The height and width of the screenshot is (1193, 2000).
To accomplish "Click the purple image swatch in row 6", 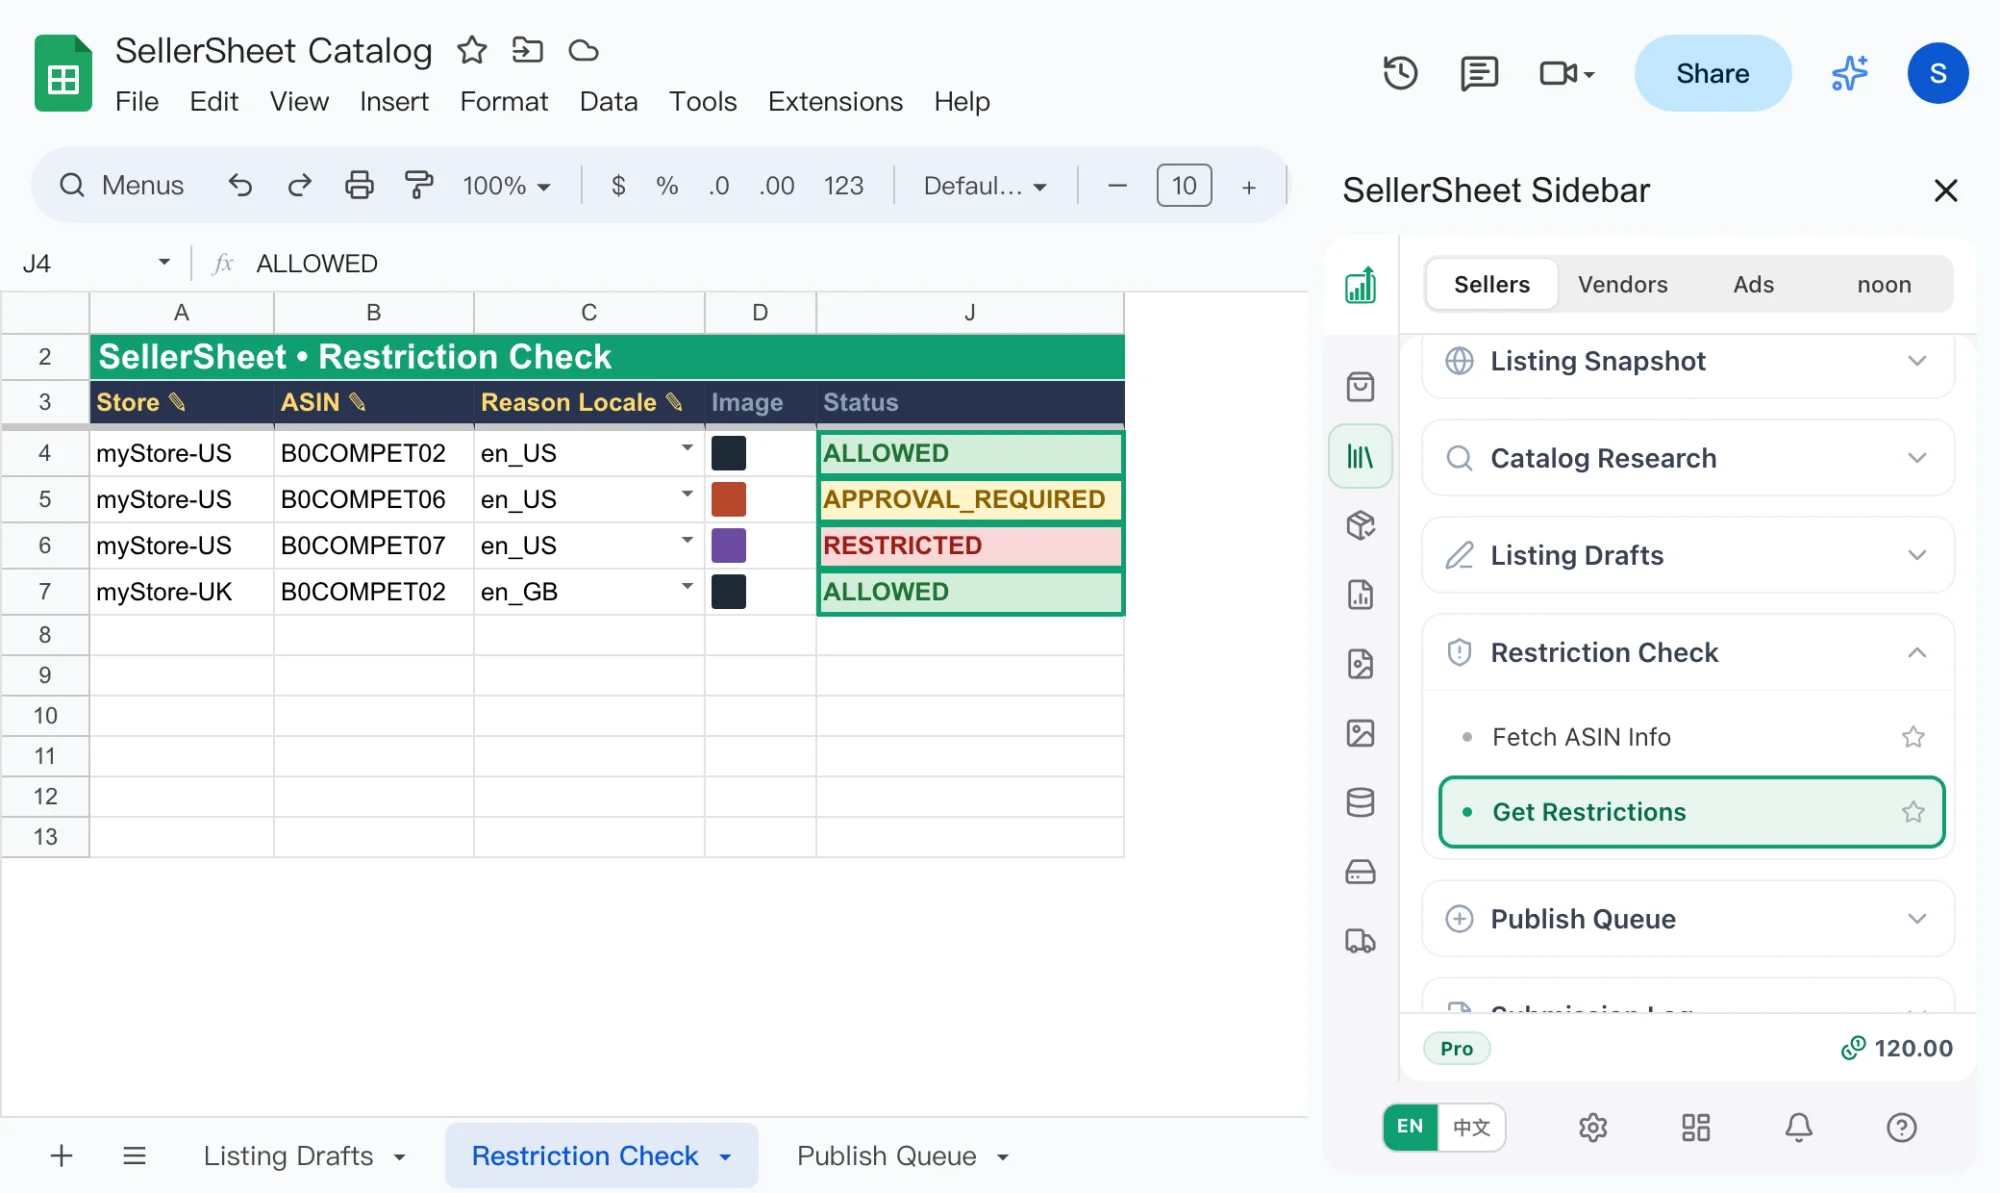I will pos(728,545).
